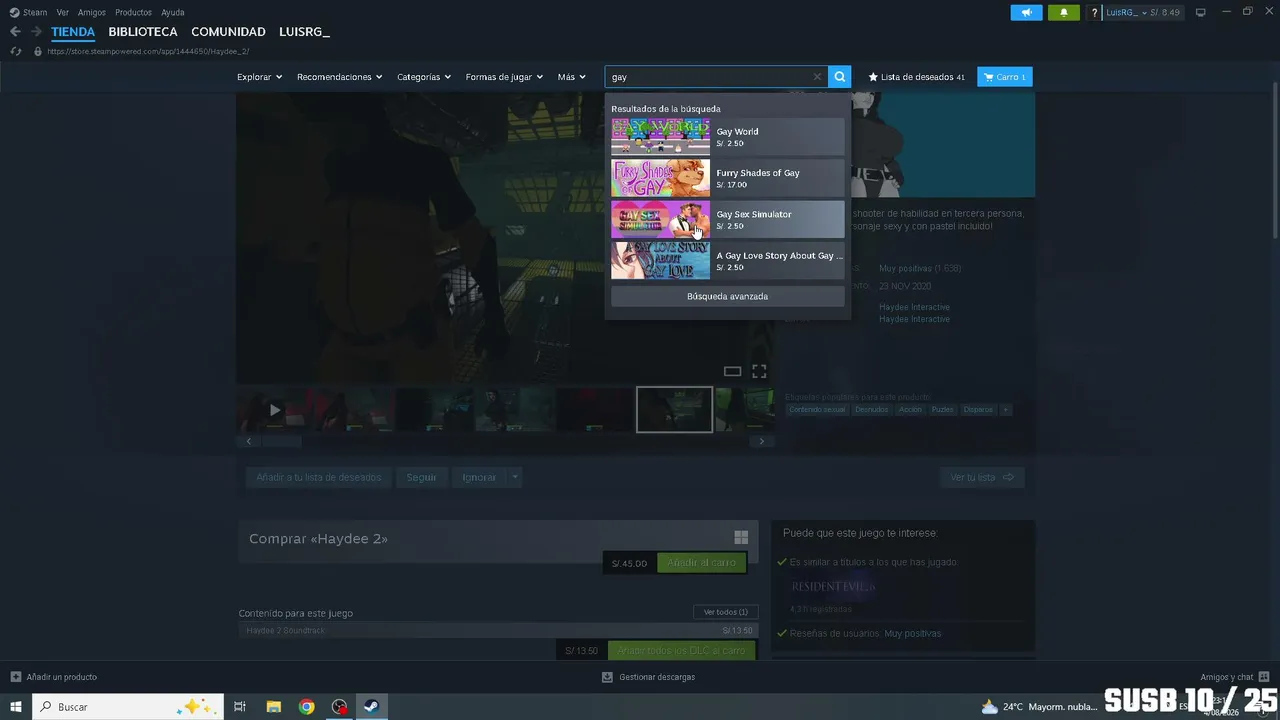Click the Puzles tag
Image resolution: width=1280 pixels, height=720 pixels.
942,410
